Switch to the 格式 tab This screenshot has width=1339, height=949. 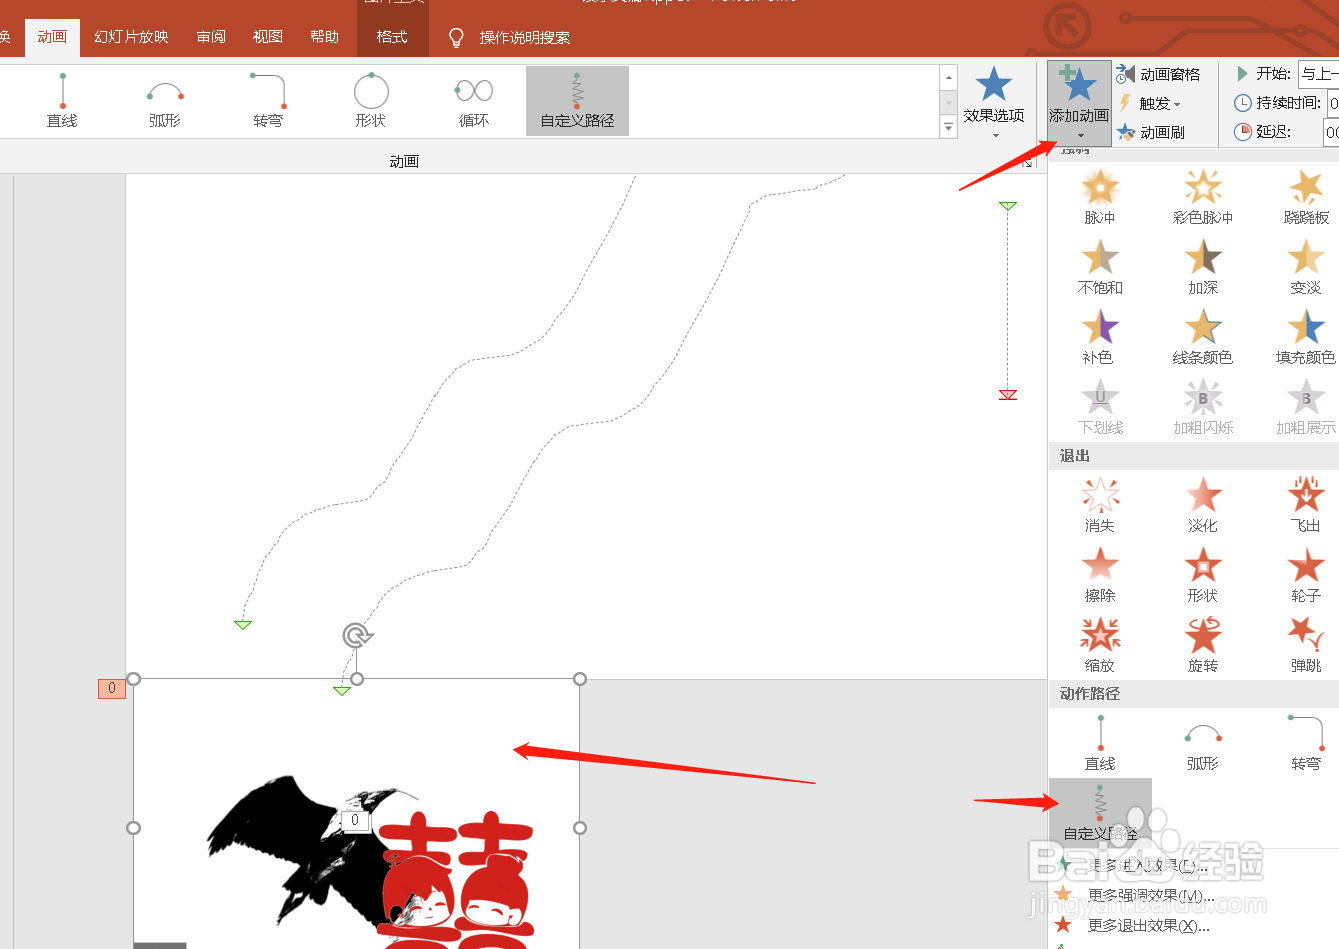pyautogui.click(x=392, y=37)
